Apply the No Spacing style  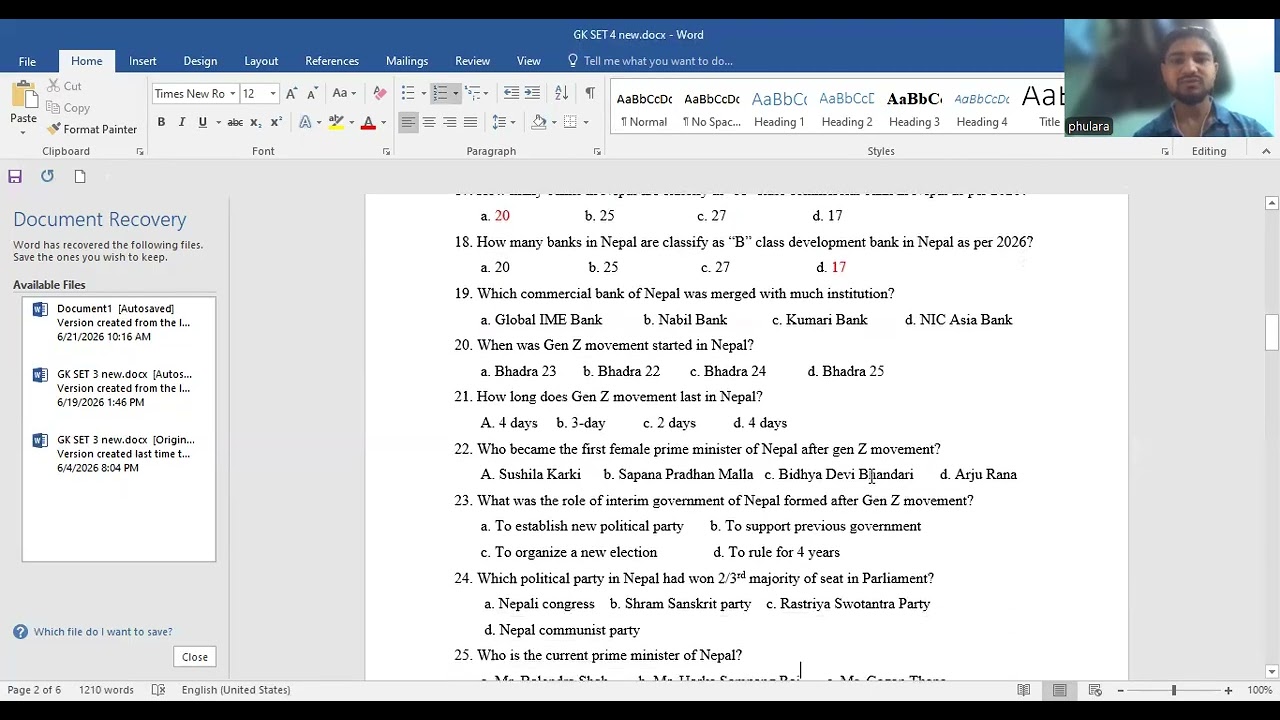712,108
